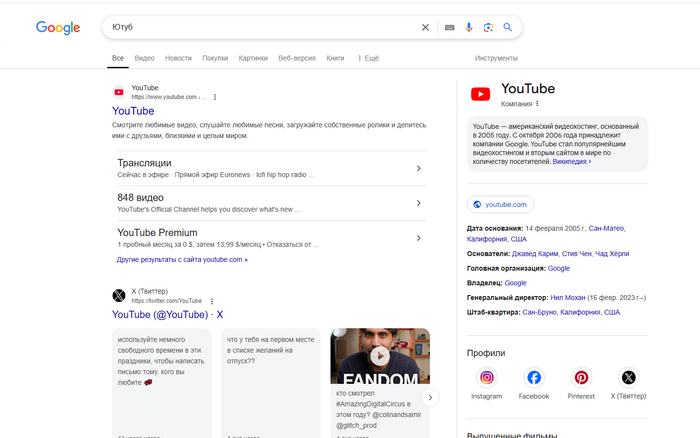The image size is (700, 438).
Task: Open Другие результаты с сайта youtube.com link
Action: (182, 259)
